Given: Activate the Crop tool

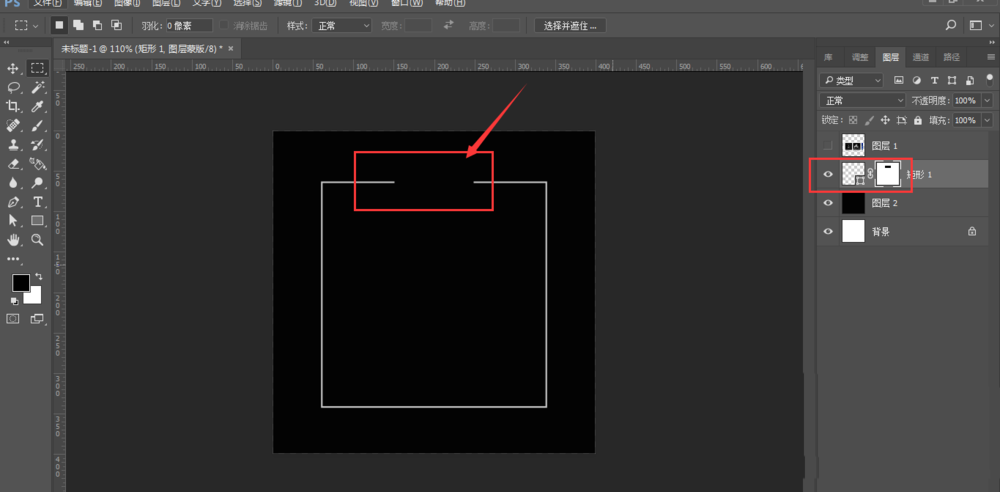Looking at the screenshot, I should point(14,106).
